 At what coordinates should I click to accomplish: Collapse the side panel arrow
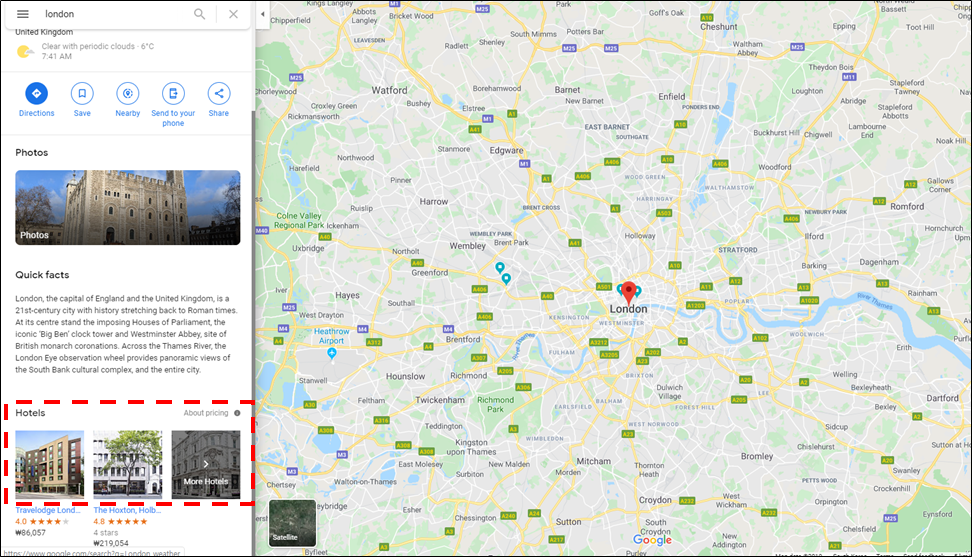[x=262, y=14]
